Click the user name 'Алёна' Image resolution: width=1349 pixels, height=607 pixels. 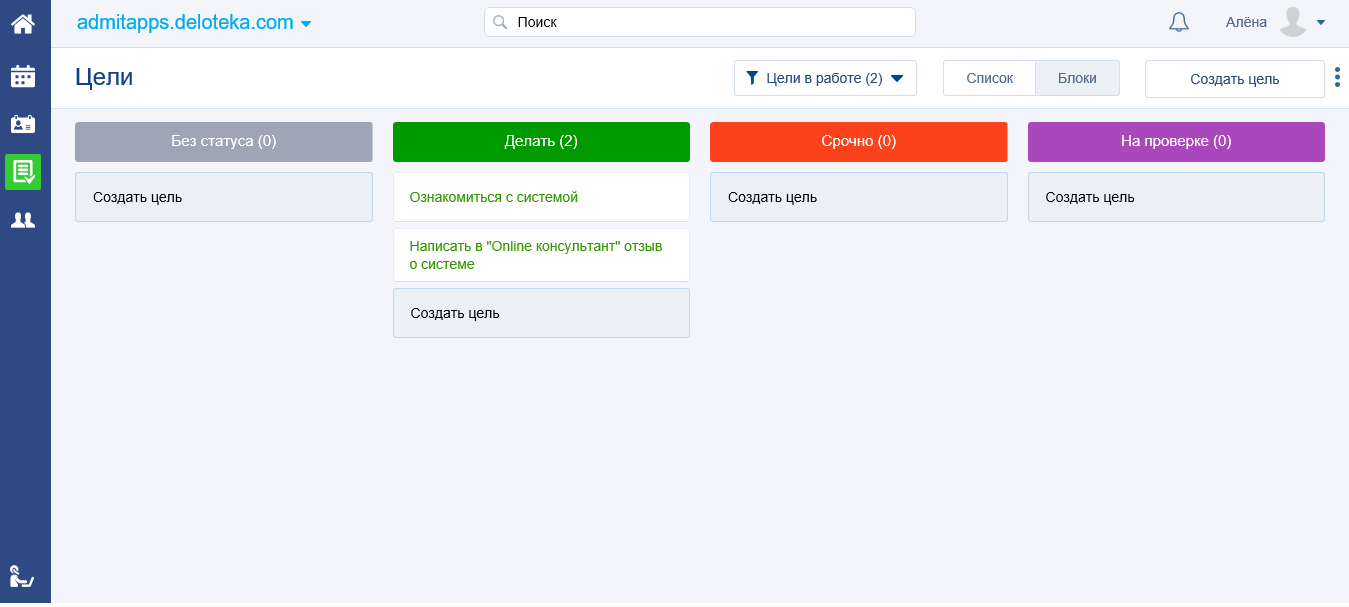[1246, 22]
